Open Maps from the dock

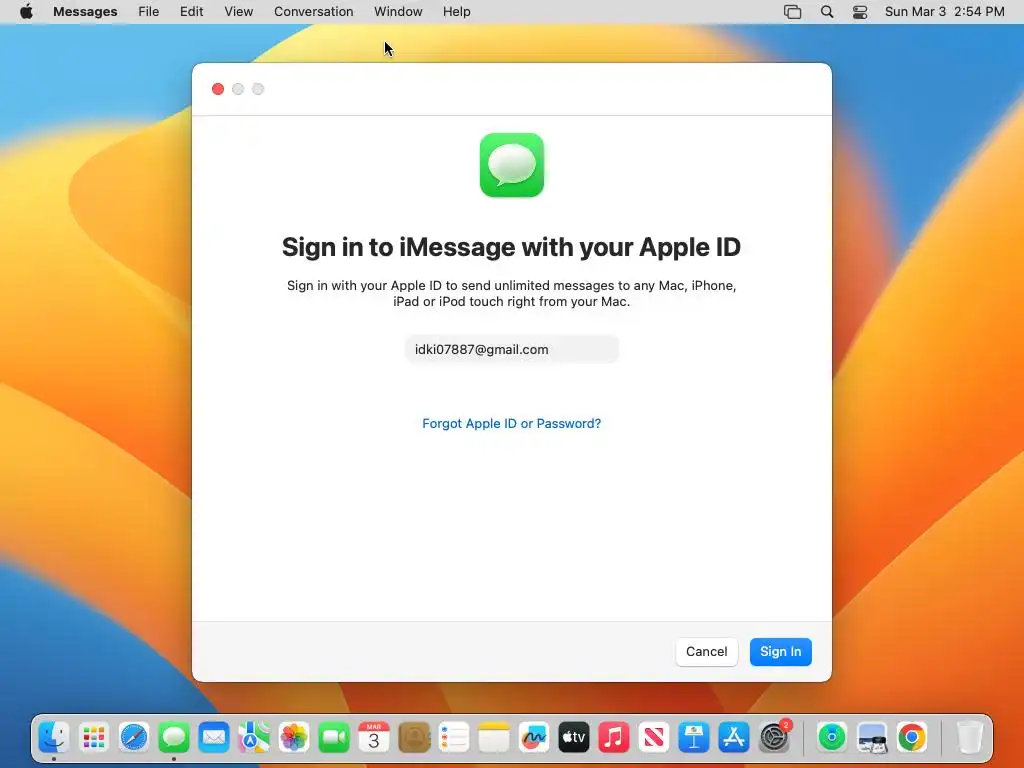coord(254,737)
